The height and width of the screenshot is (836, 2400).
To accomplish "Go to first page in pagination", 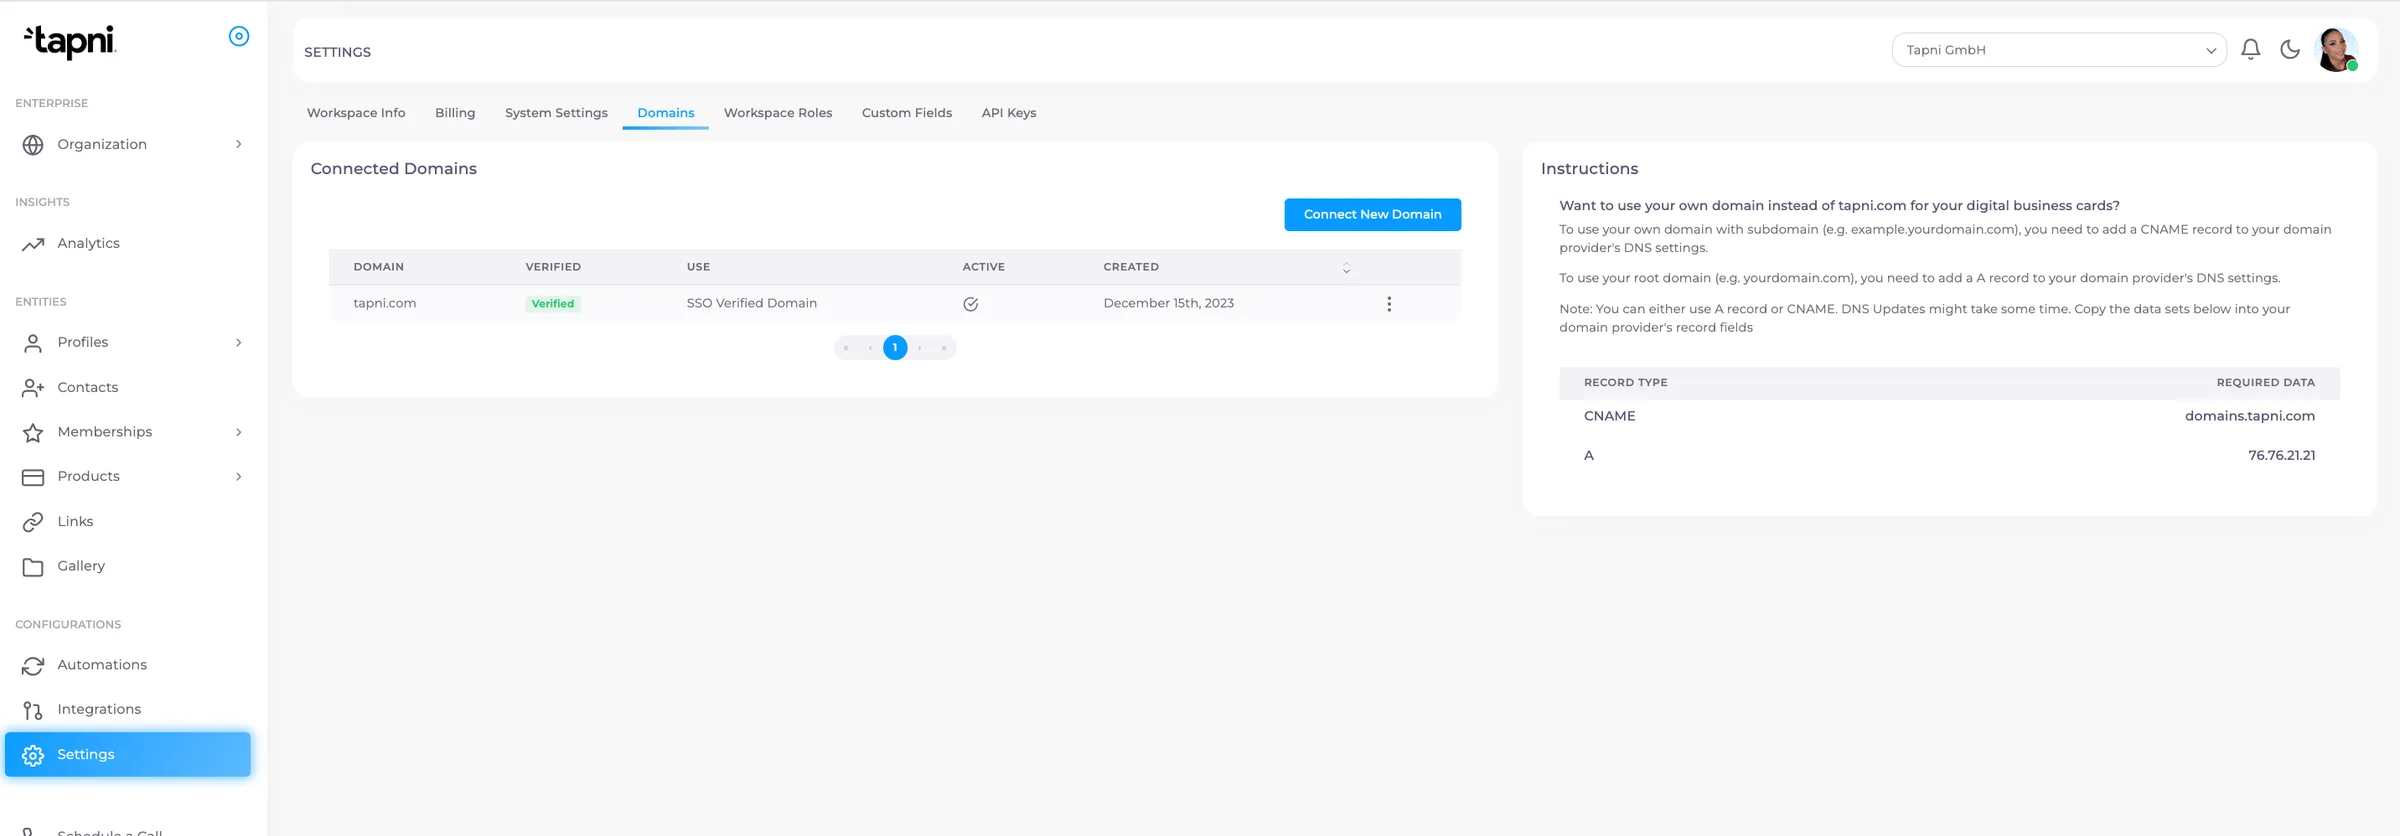I will (x=846, y=348).
